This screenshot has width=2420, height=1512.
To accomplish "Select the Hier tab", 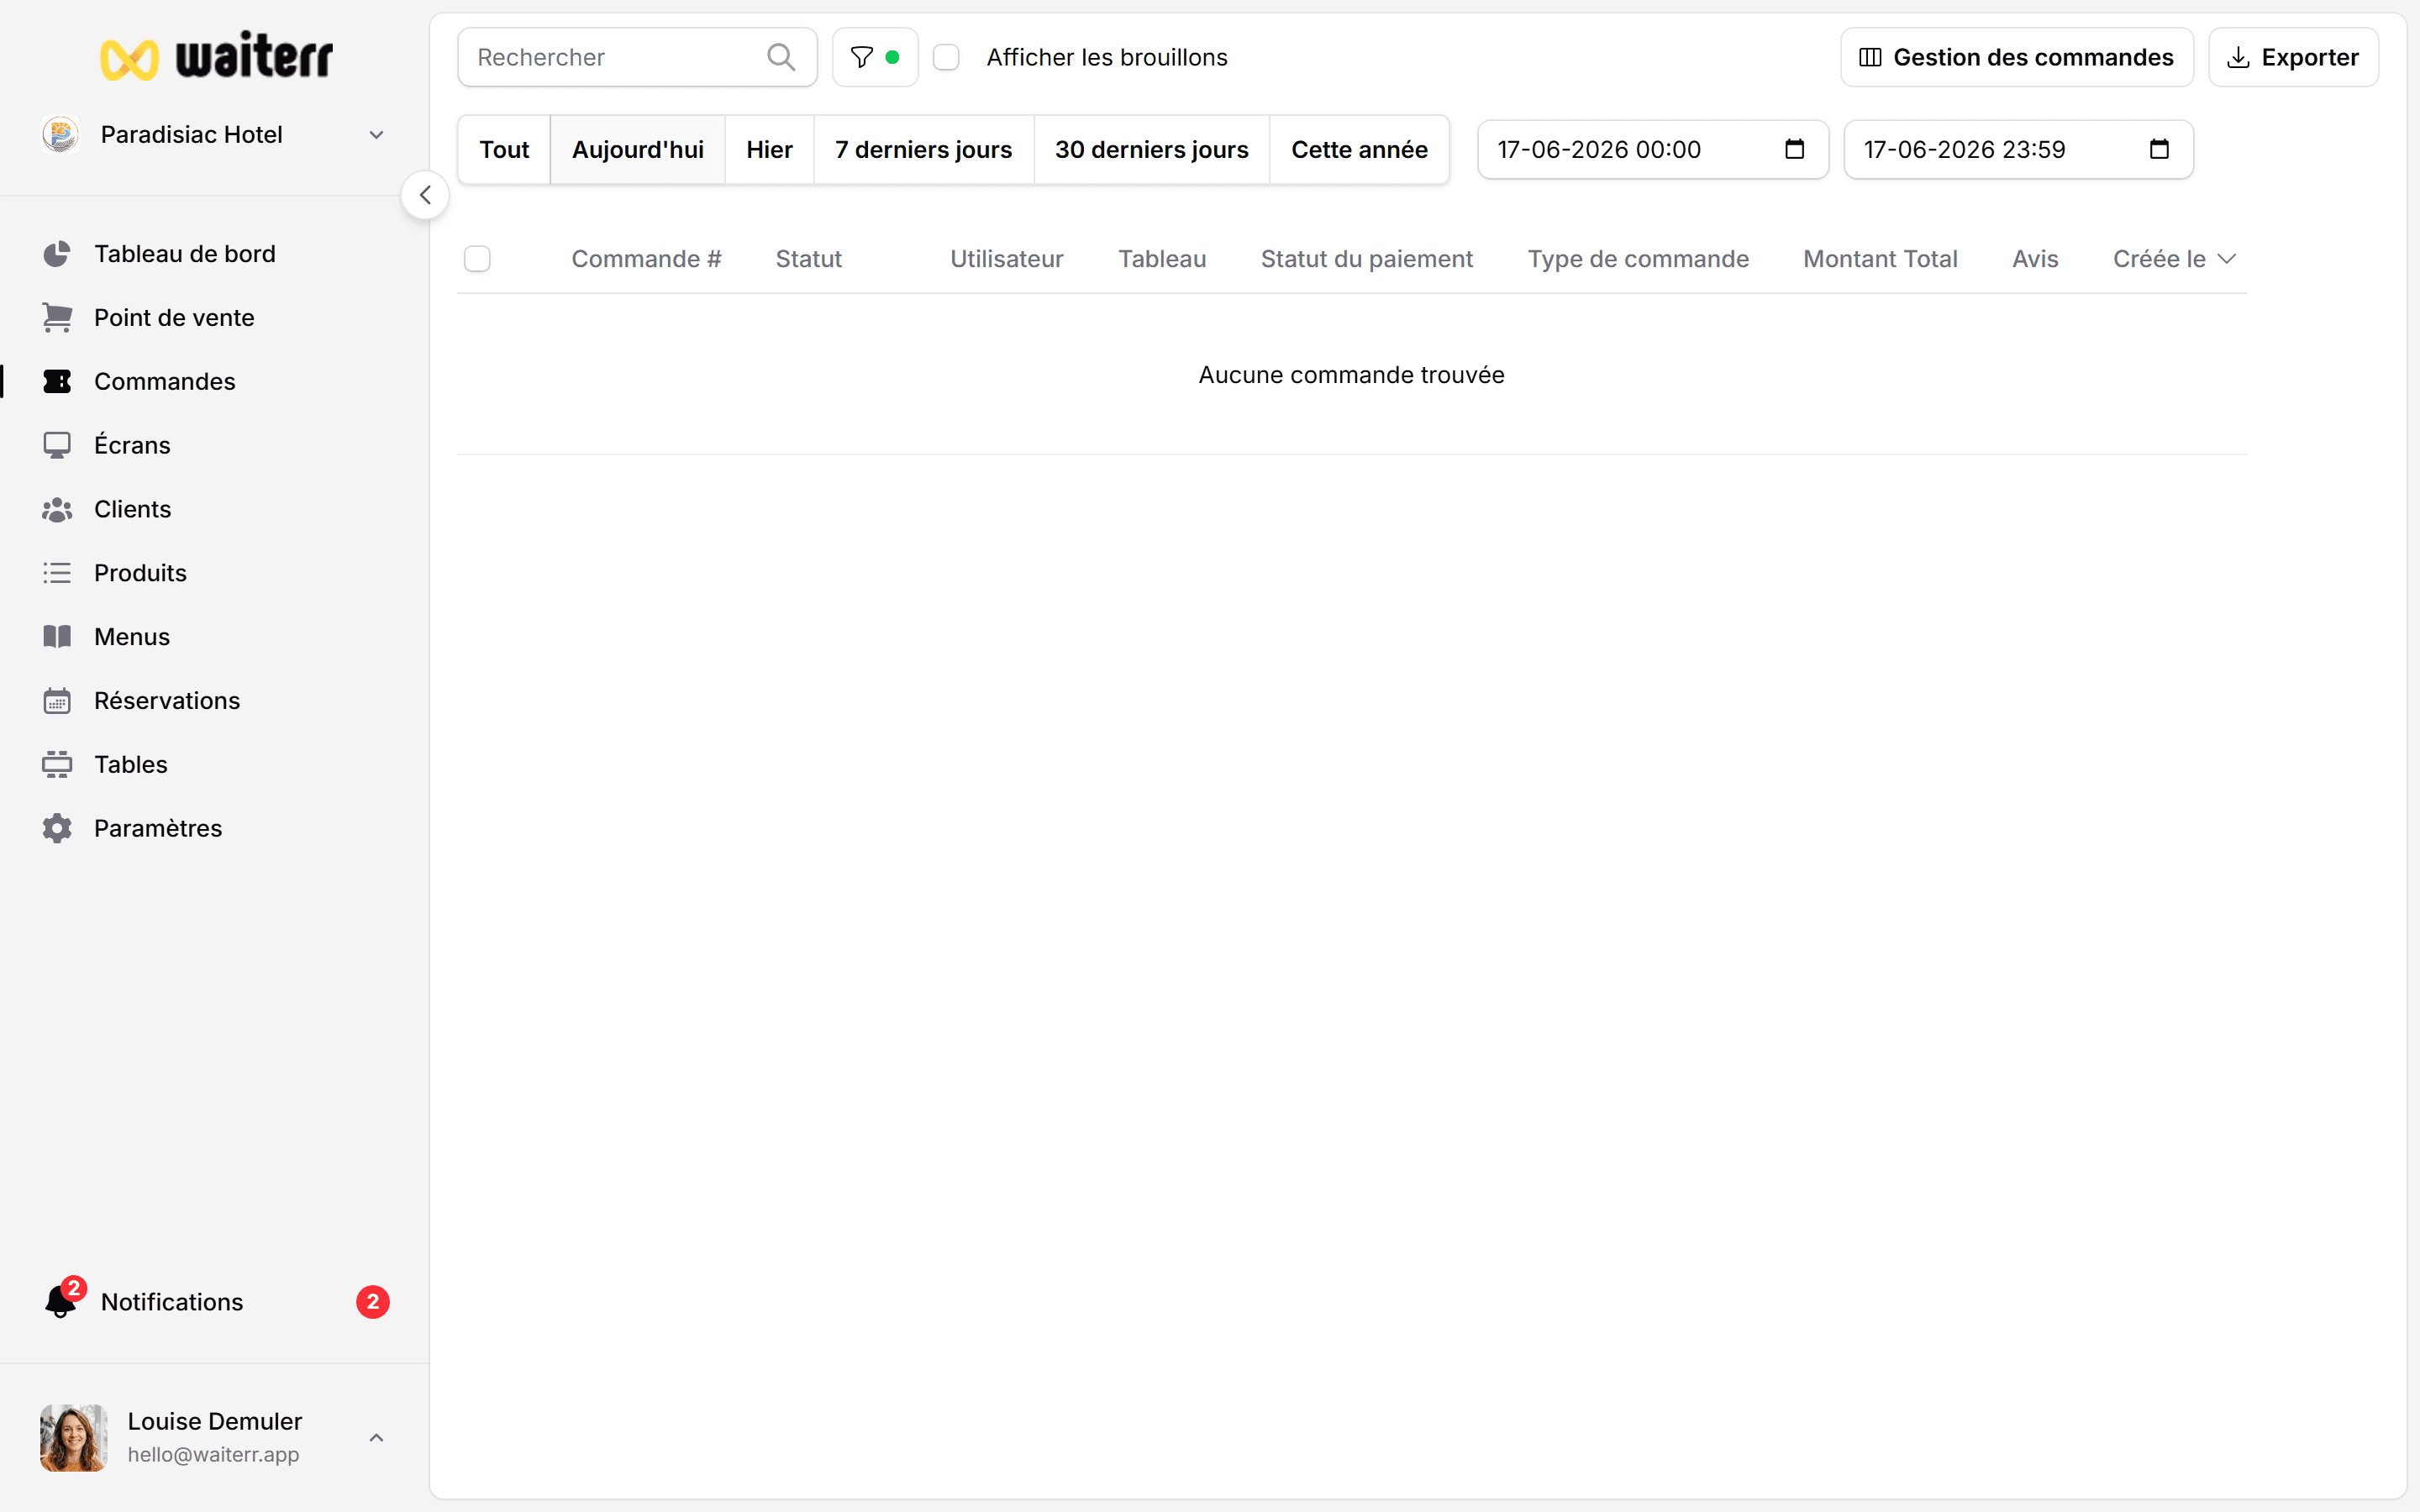I will click(769, 149).
